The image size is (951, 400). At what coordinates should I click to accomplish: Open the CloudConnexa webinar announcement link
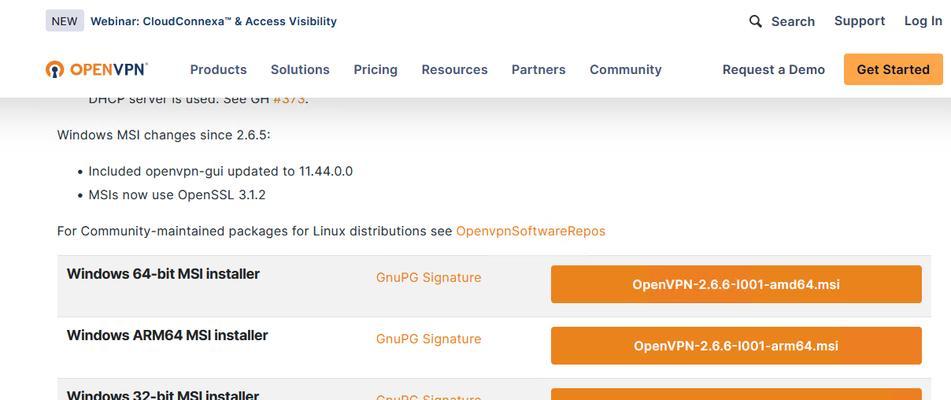(213, 21)
